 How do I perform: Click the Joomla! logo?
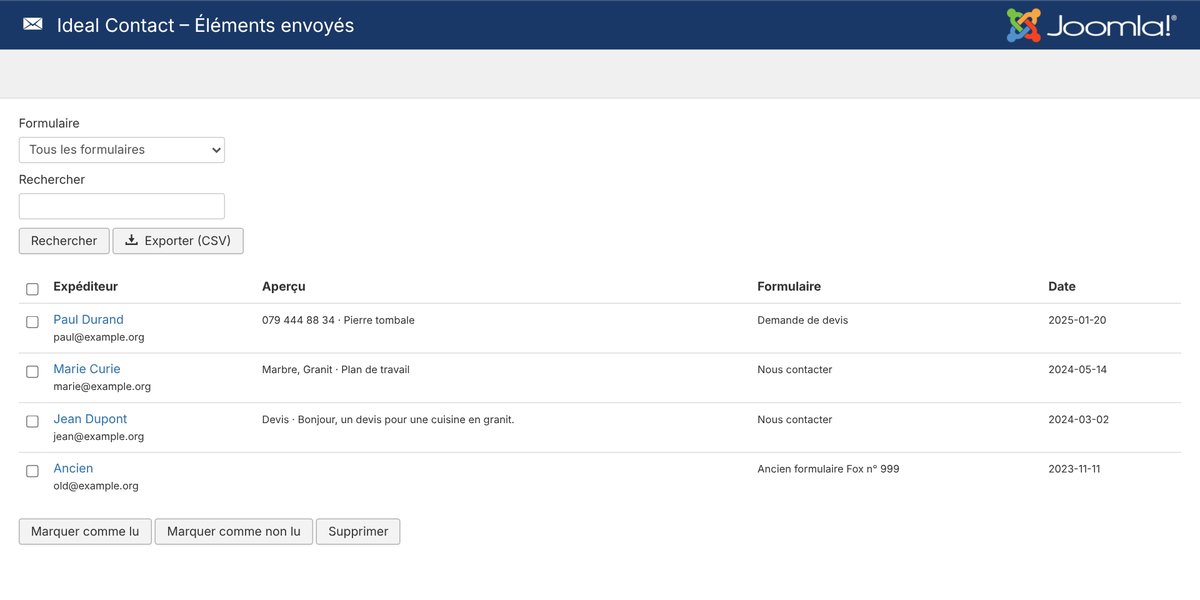(1091, 25)
